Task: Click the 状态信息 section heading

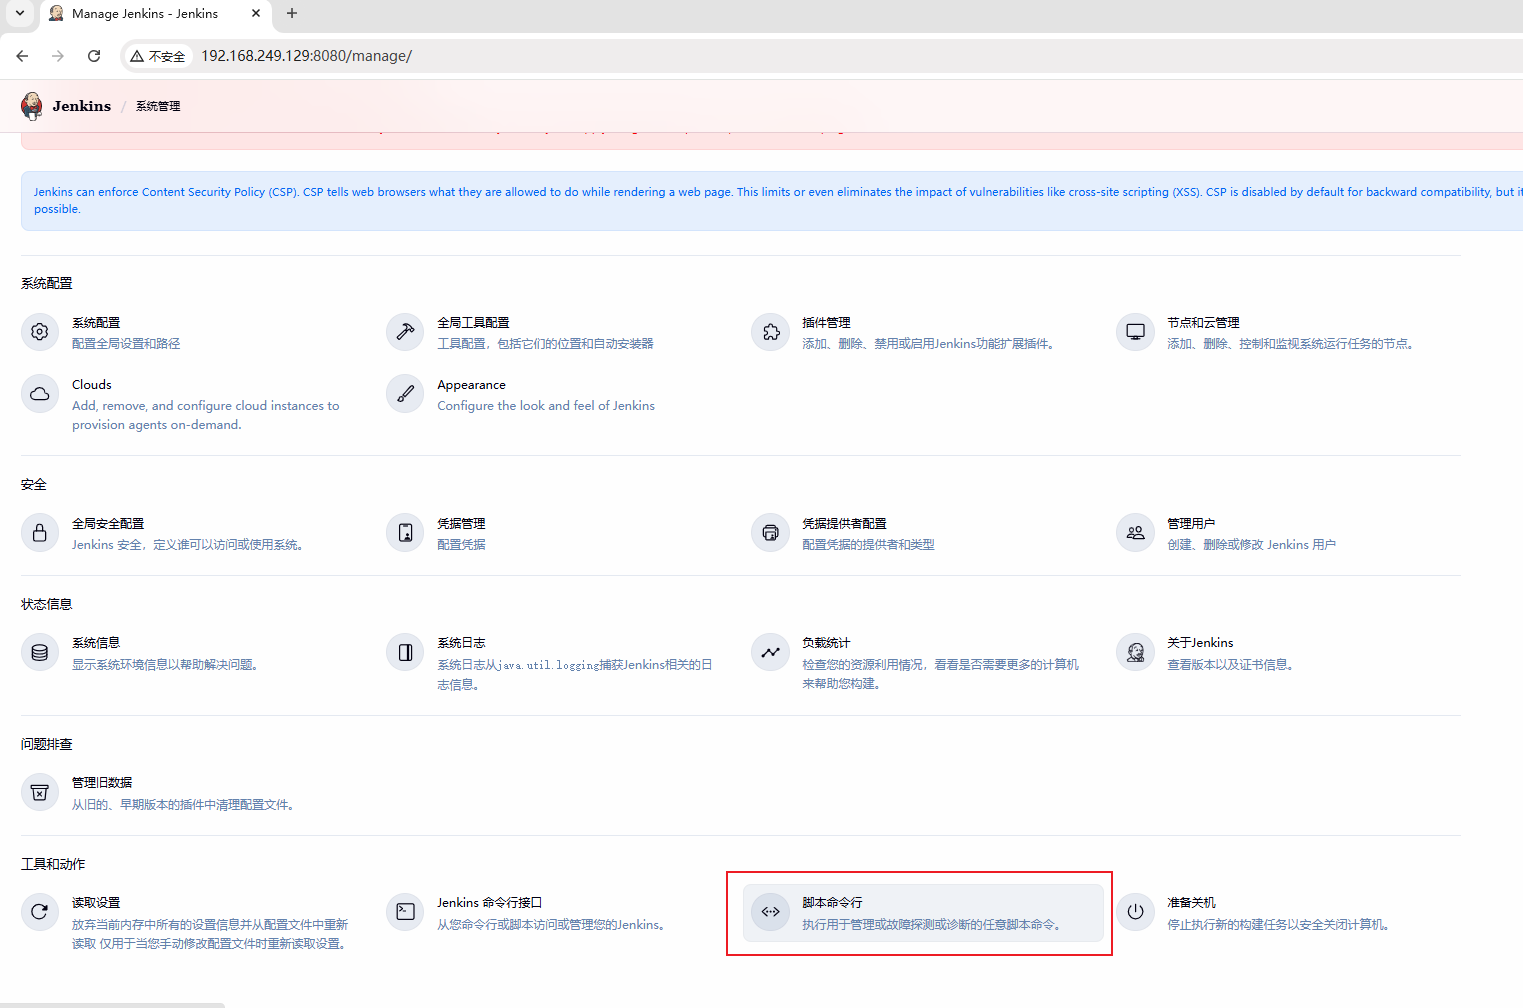Action: [x=47, y=604]
